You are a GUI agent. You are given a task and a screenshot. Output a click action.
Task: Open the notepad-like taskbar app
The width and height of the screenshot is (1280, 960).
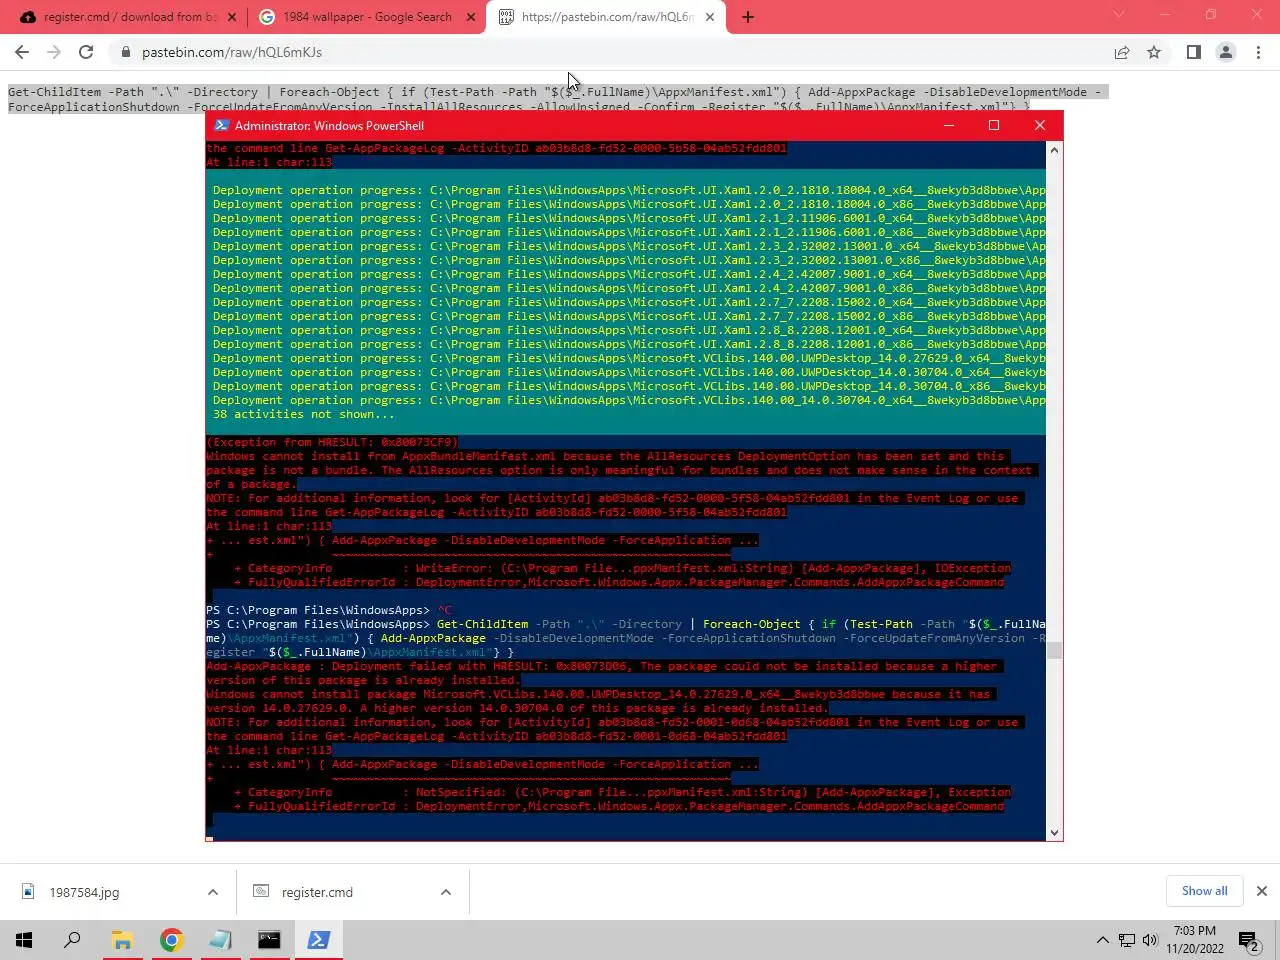(220, 940)
